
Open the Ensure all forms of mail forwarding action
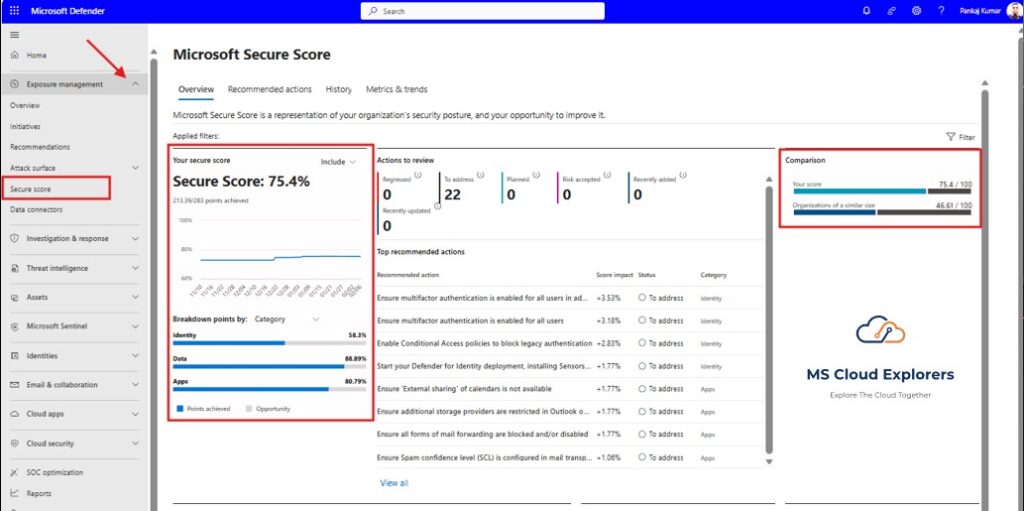click(483, 434)
